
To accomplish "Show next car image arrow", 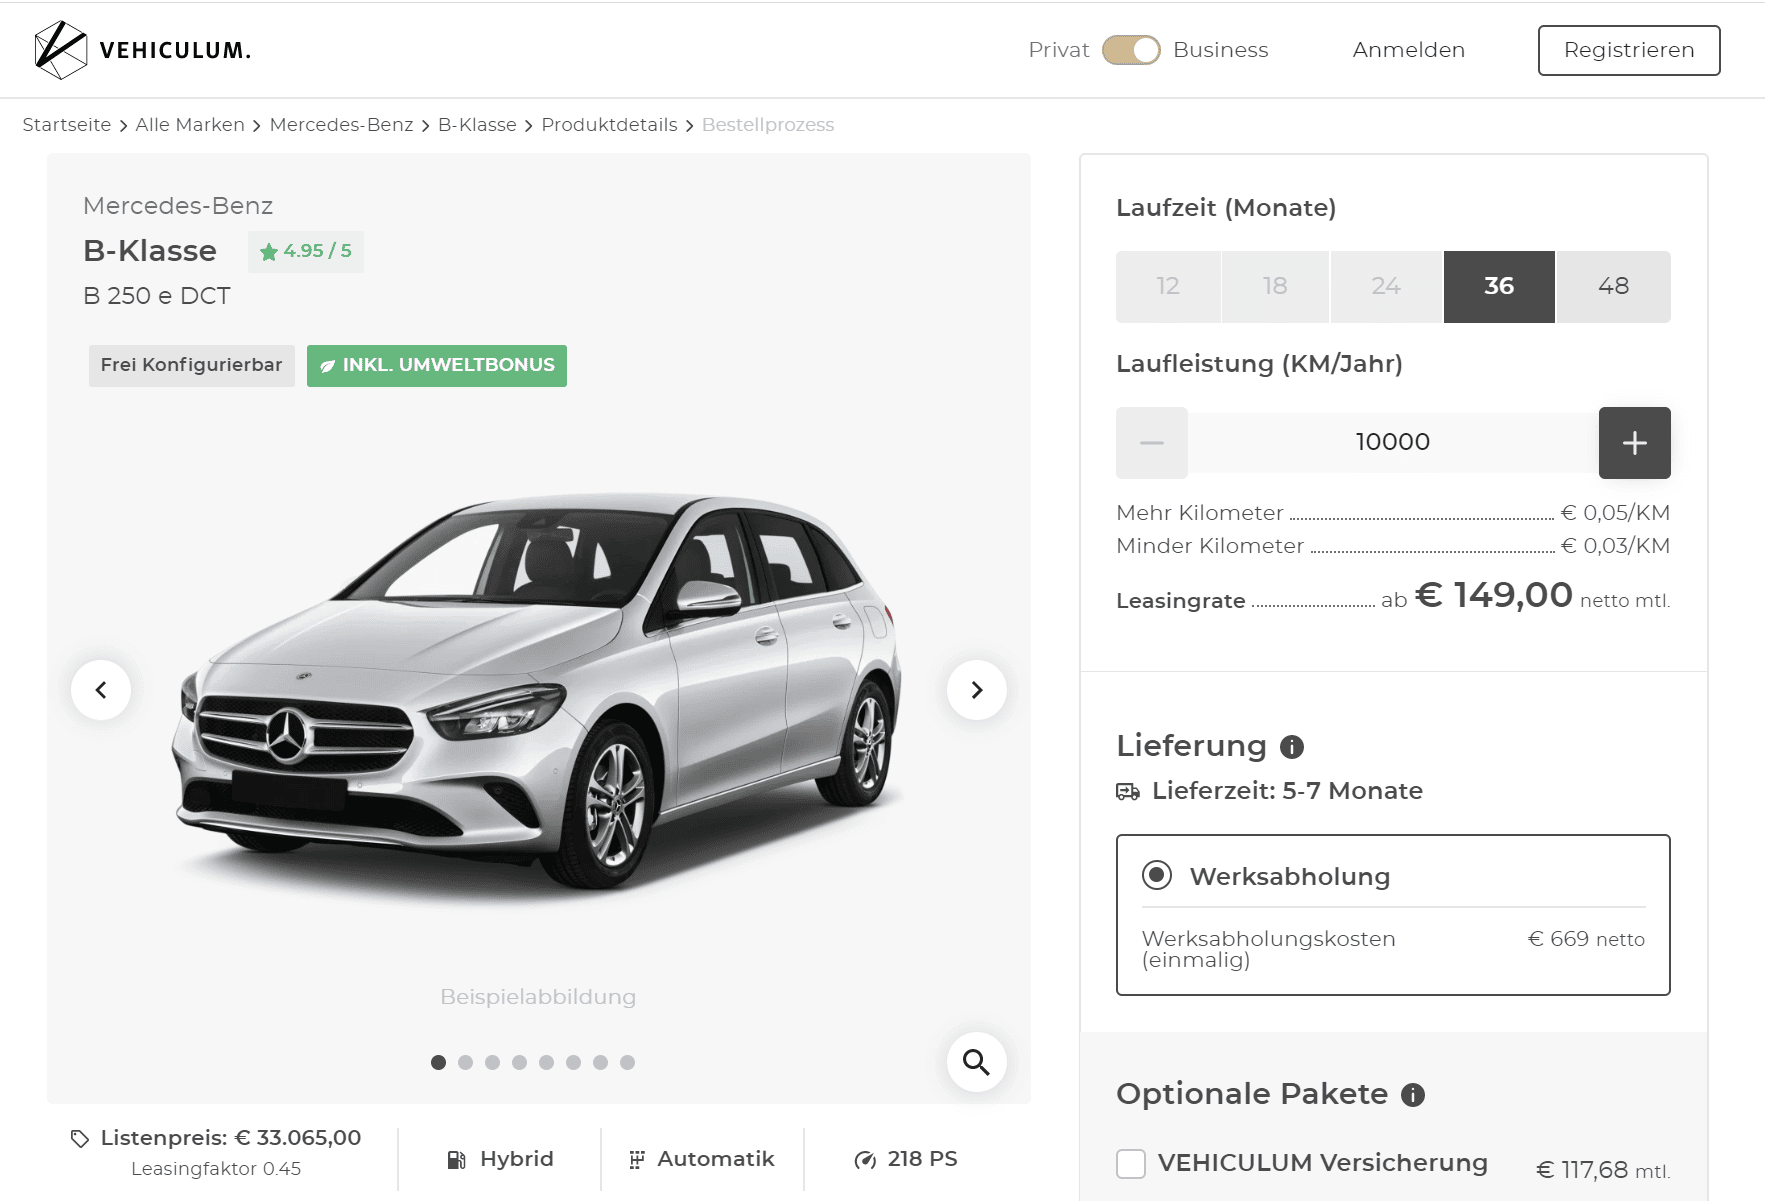I will pos(977,690).
